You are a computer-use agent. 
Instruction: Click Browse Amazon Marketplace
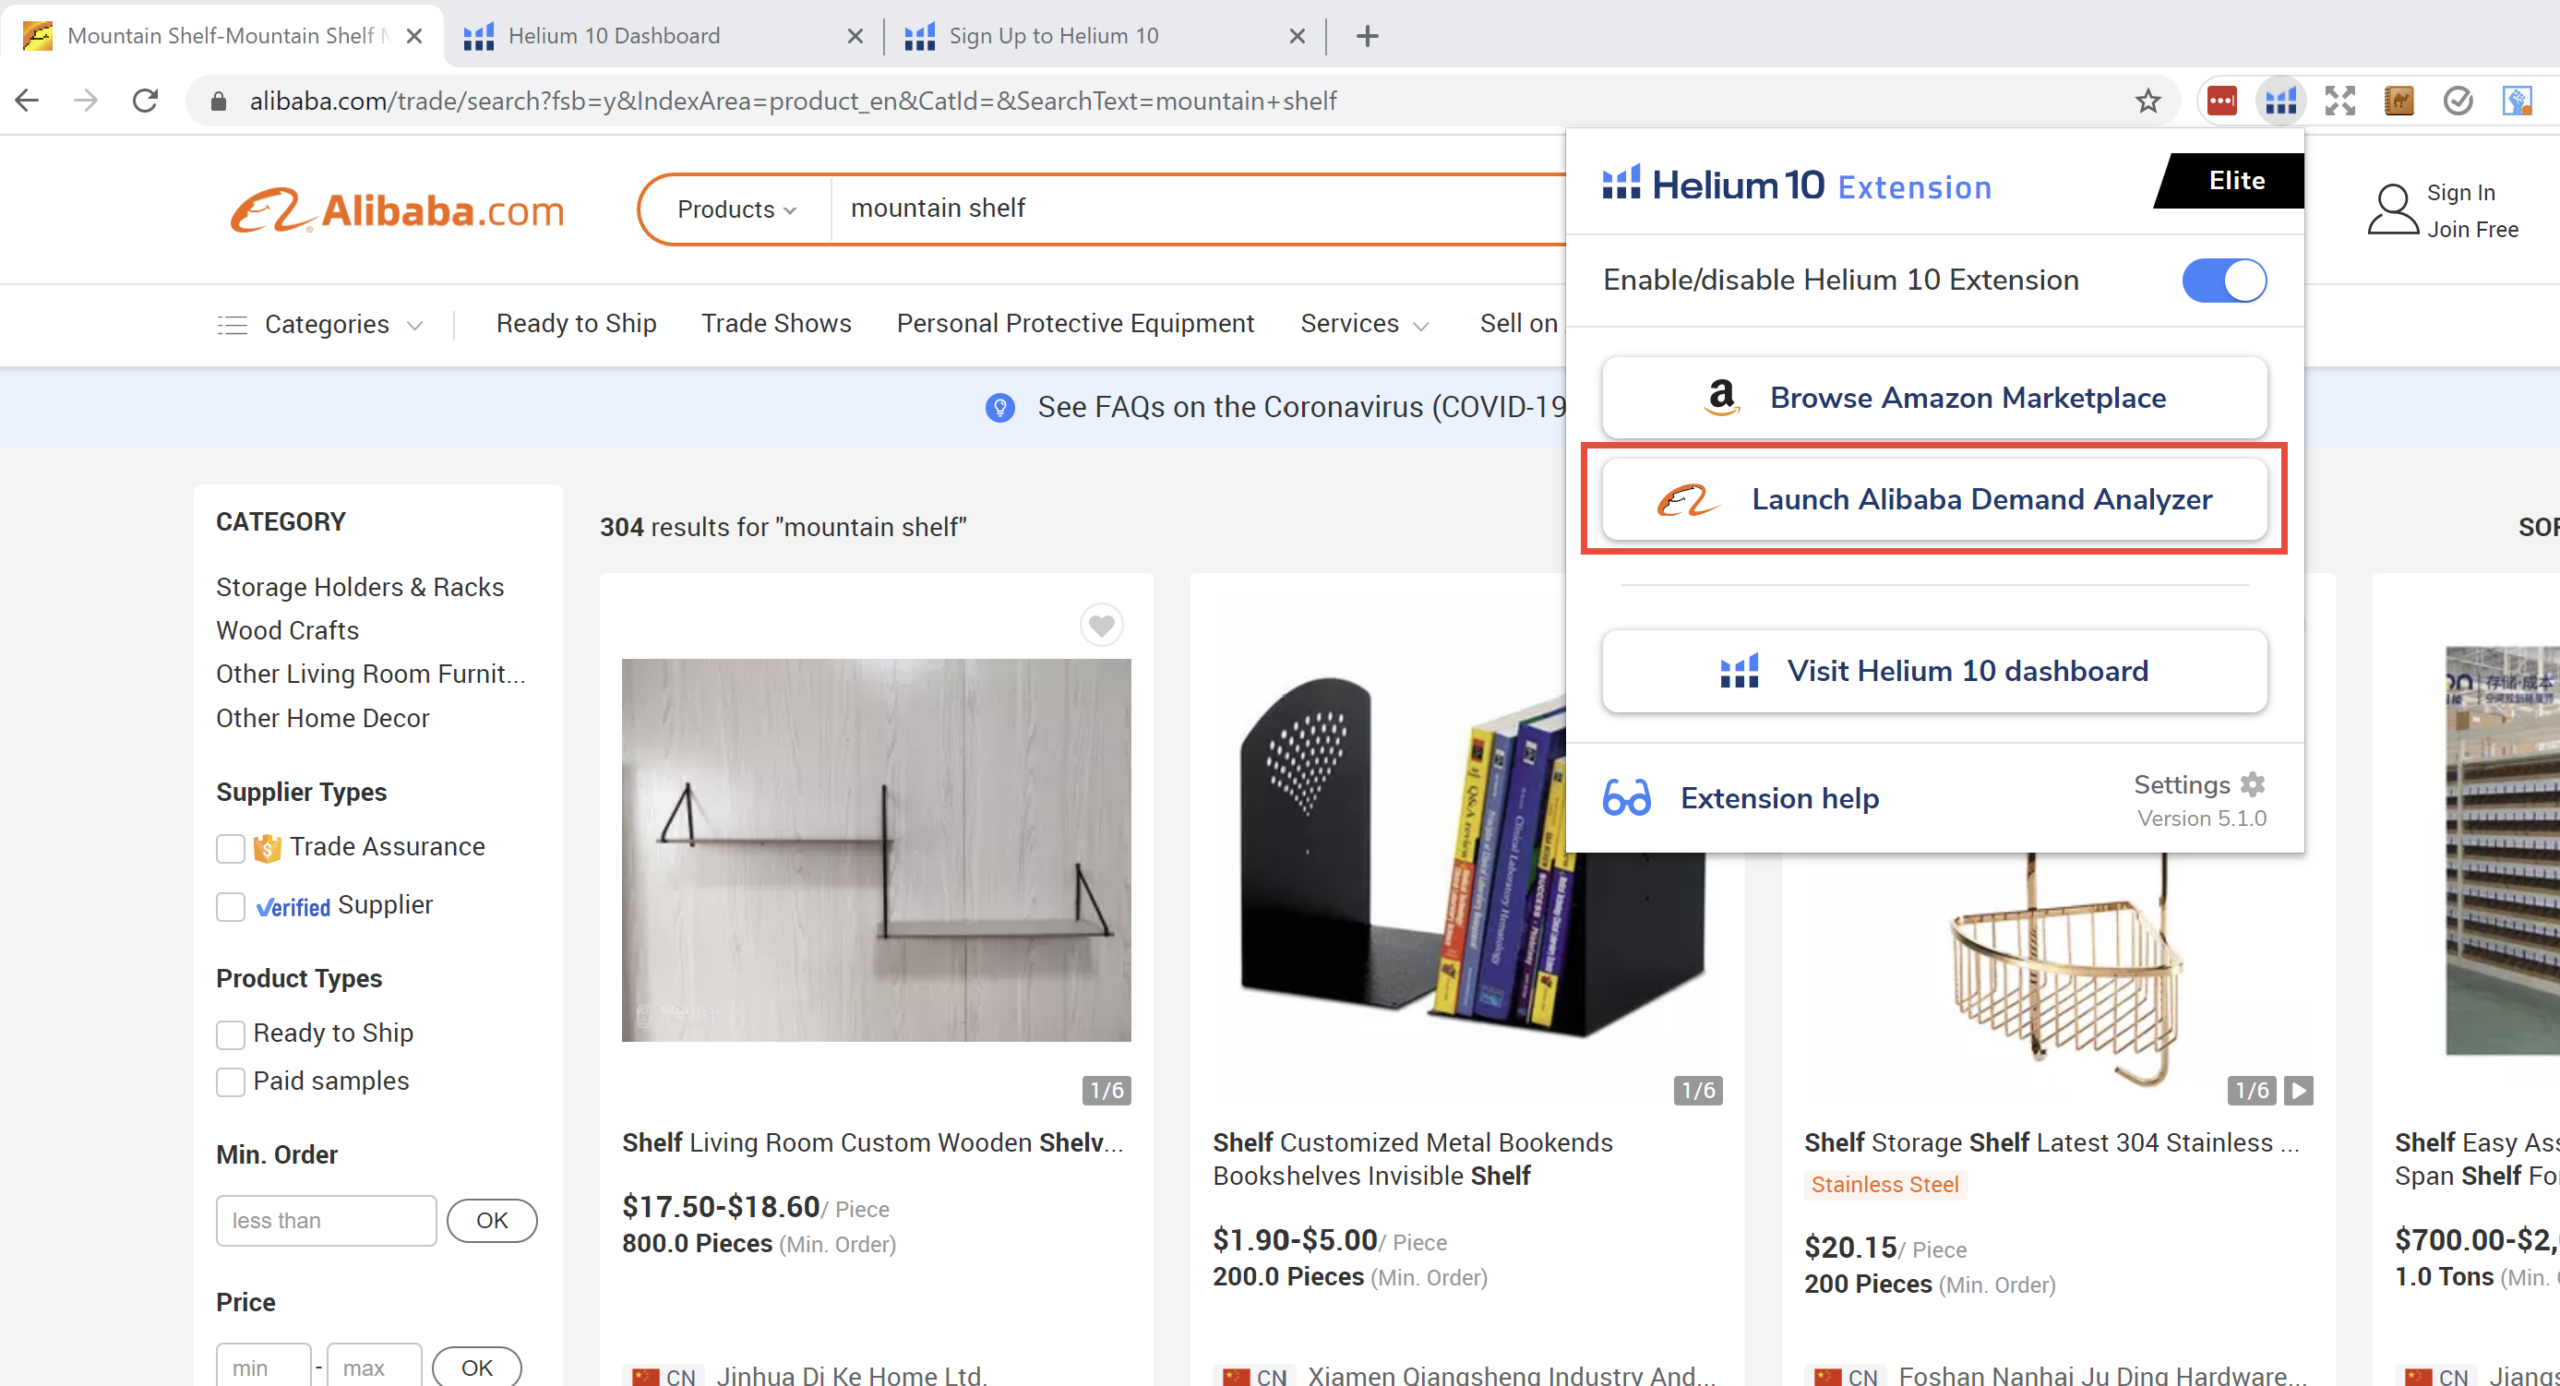[1934, 397]
